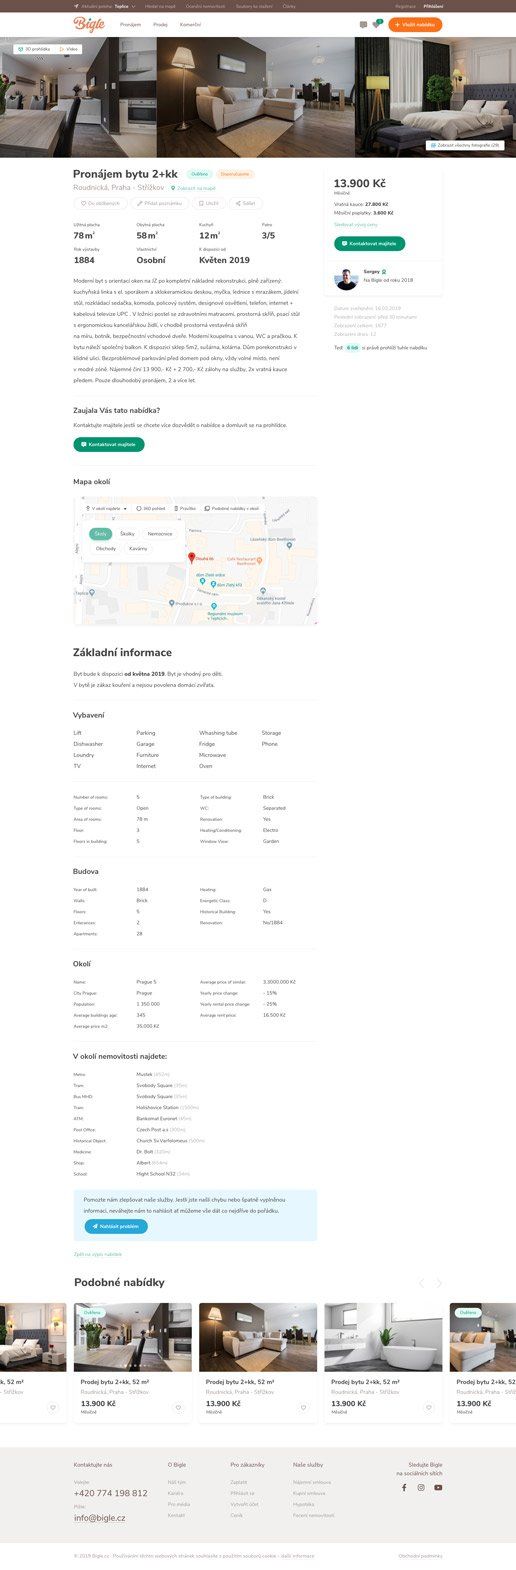Image resolution: width=516 pixels, height=1570 pixels.
Task: Click Zobrazit na mapě link
Action: pyautogui.click(x=193, y=188)
